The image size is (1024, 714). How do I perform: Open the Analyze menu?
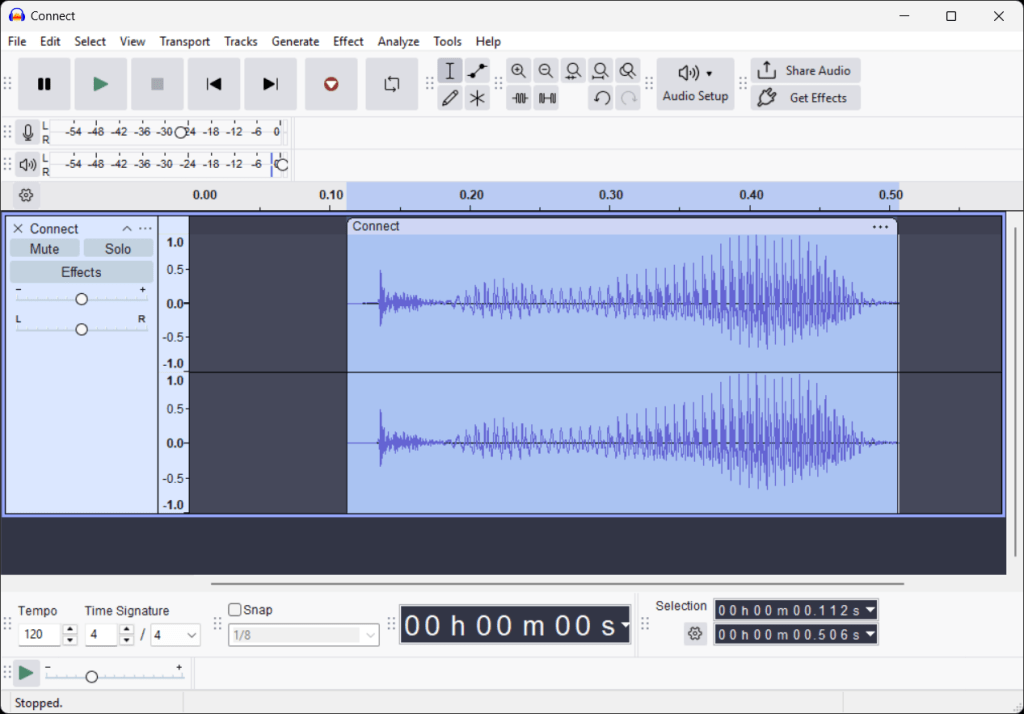click(398, 41)
